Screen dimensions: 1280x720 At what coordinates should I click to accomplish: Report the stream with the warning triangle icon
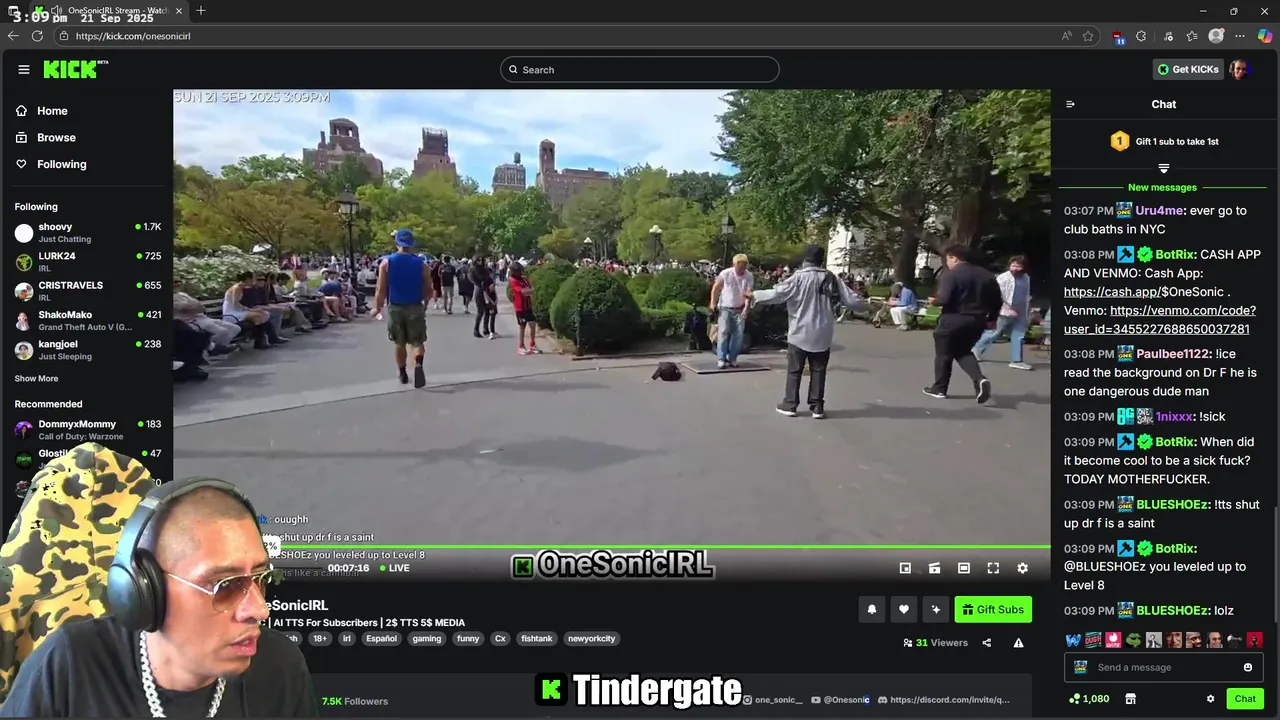click(x=1018, y=643)
